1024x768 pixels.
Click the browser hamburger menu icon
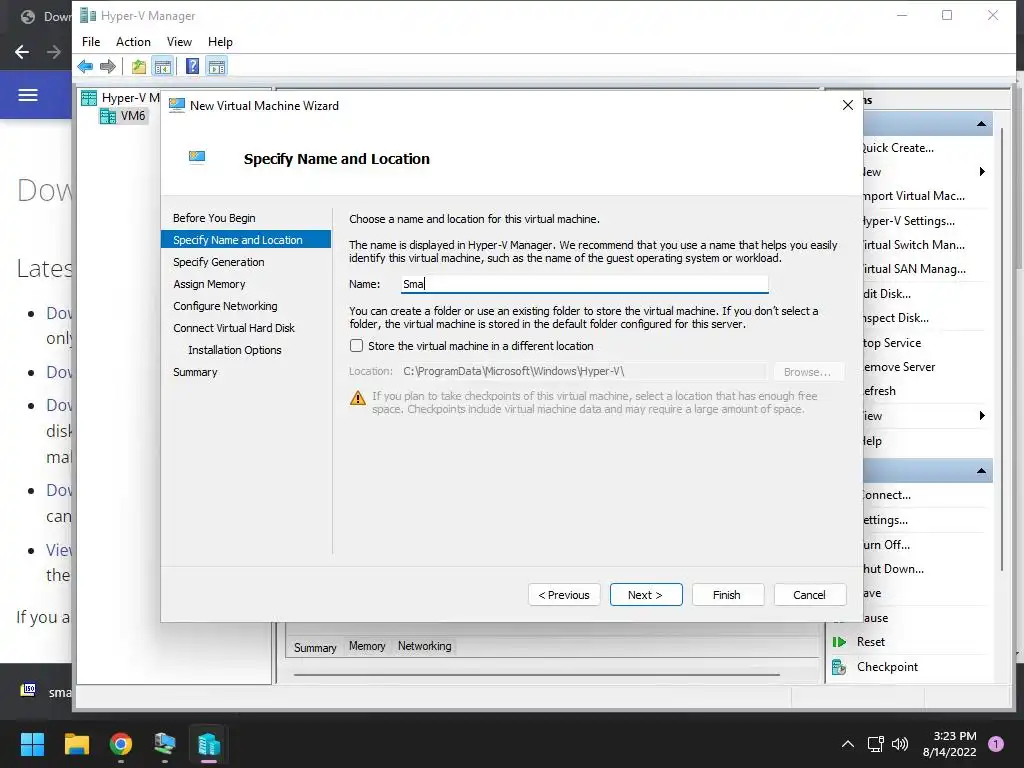[27, 95]
